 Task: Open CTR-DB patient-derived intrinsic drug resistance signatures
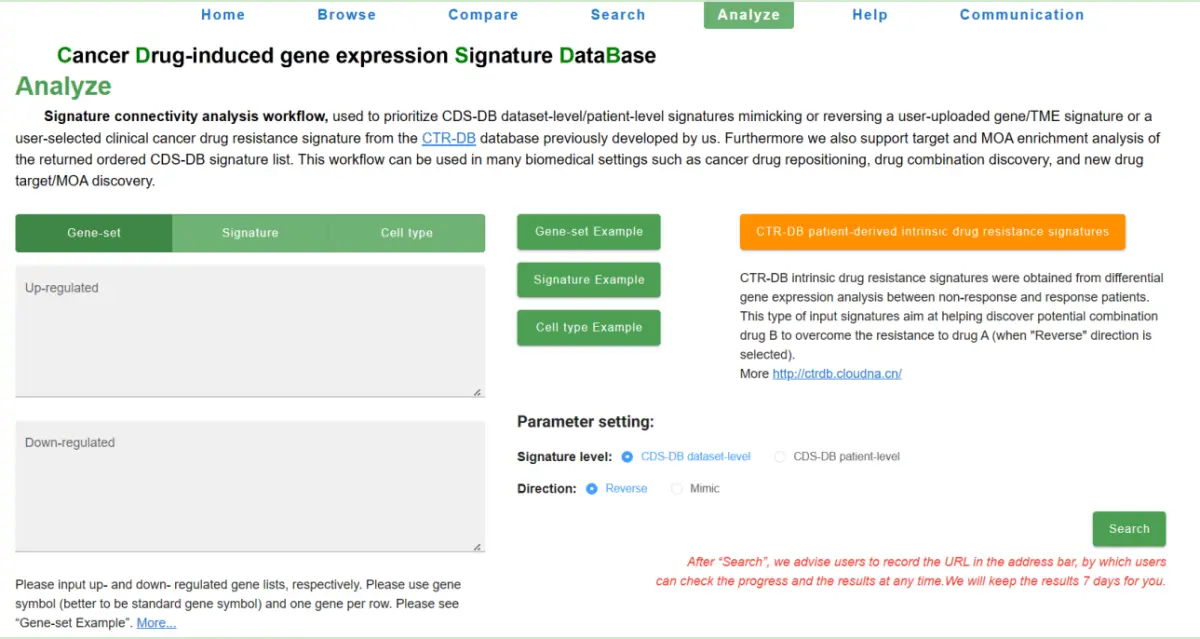click(x=933, y=232)
